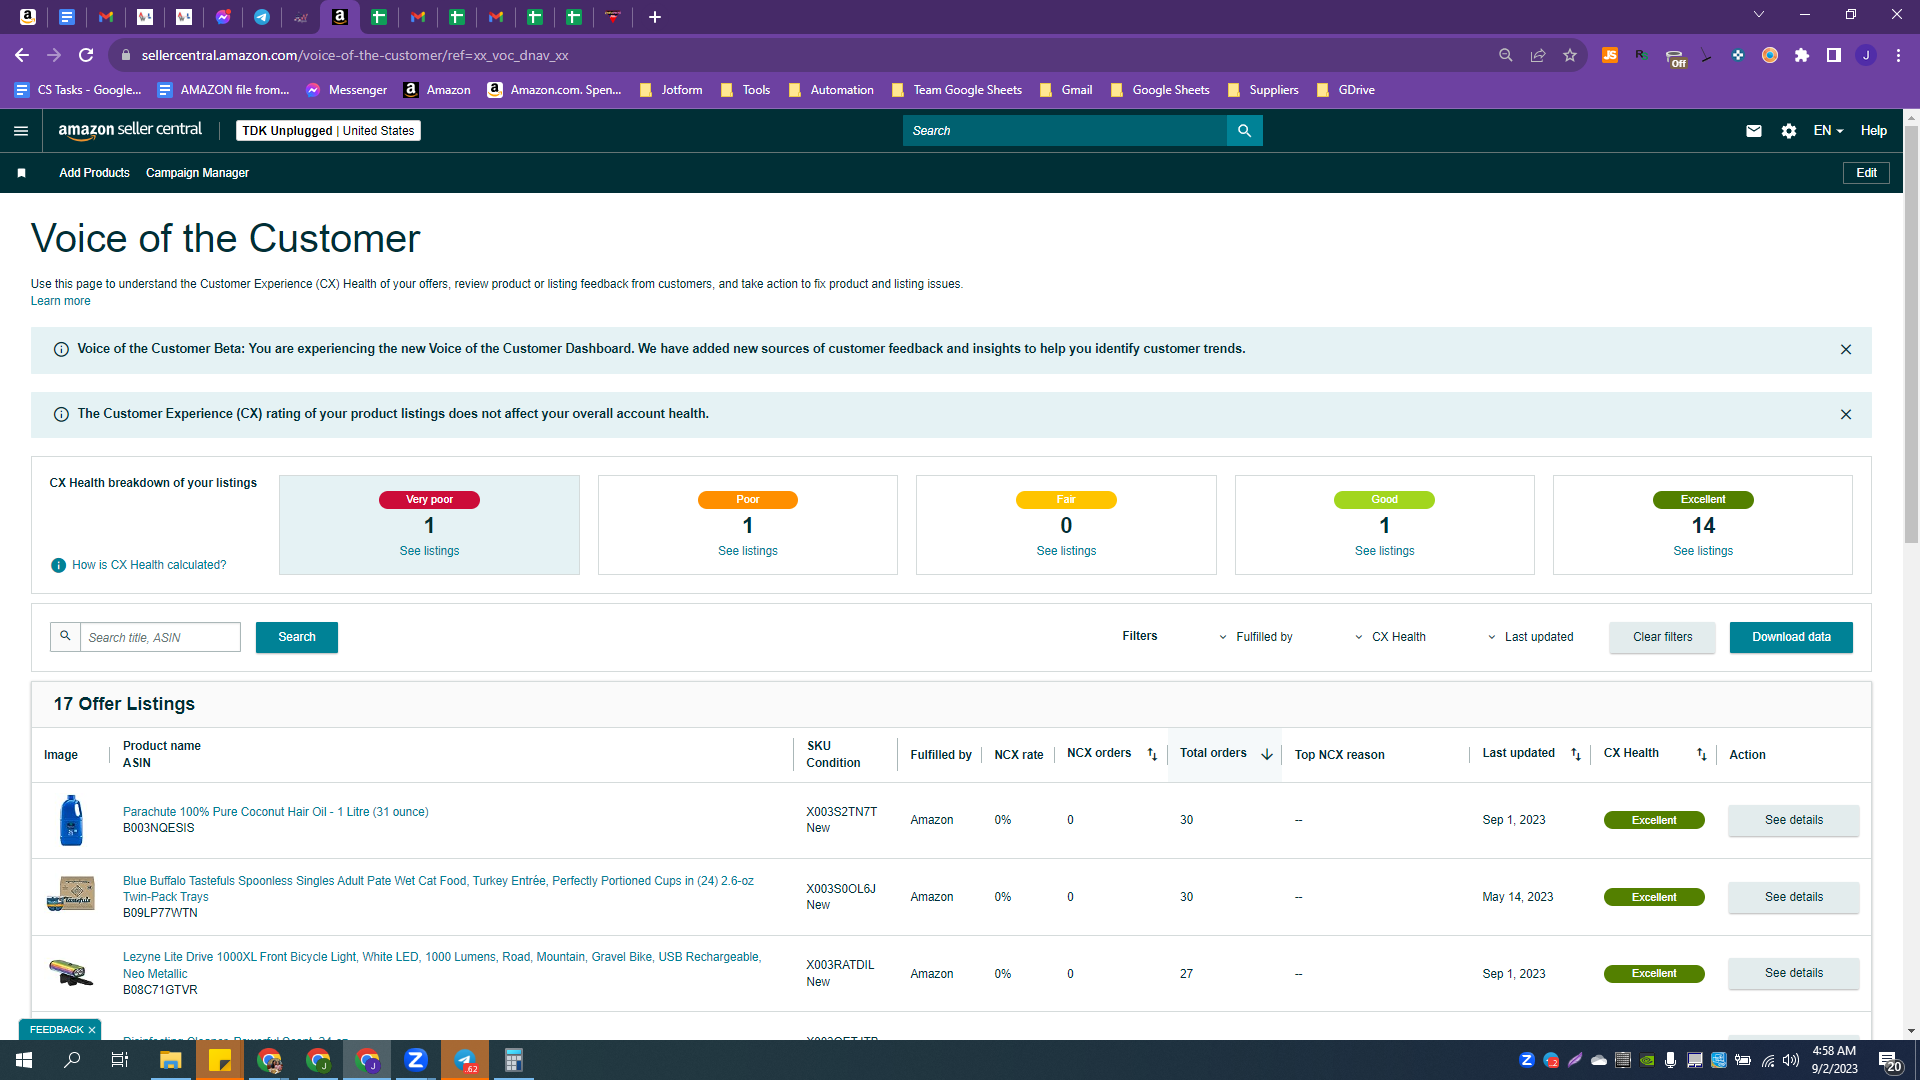Click See listings under Good
This screenshot has width=1920, height=1080.
click(x=1385, y=551)
